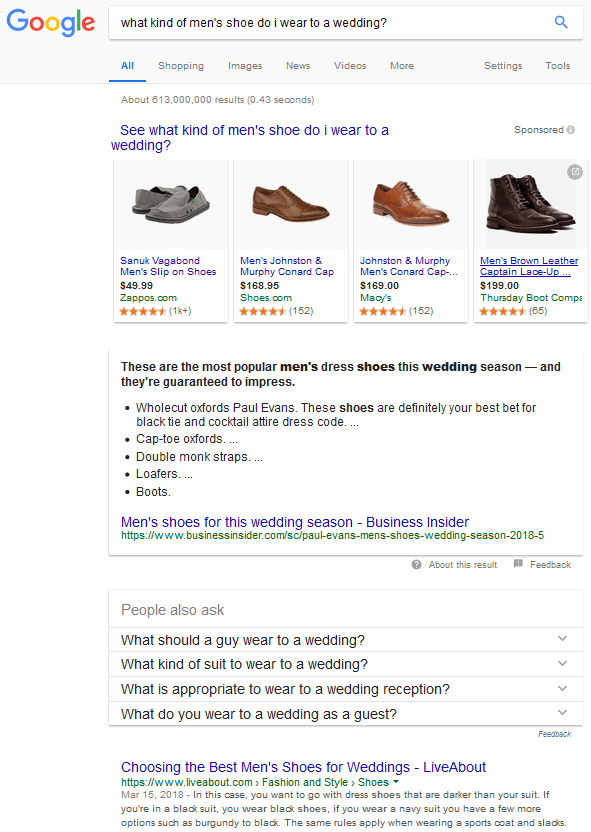This screenshot has width=591, height=832.
Task: Click the "Loafers" bullet
Action: tap(164, 474)
